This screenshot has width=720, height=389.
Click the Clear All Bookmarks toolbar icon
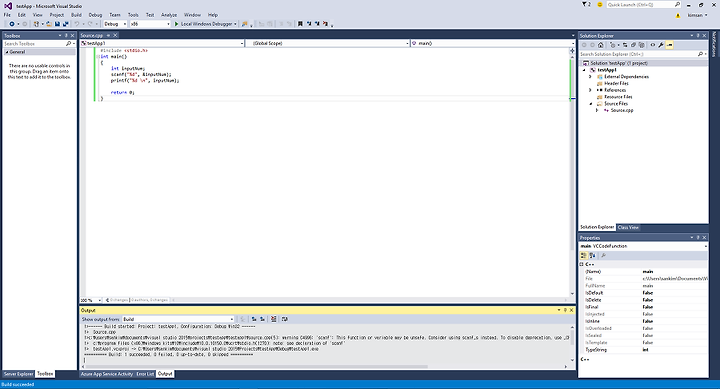tap(325, 24)
